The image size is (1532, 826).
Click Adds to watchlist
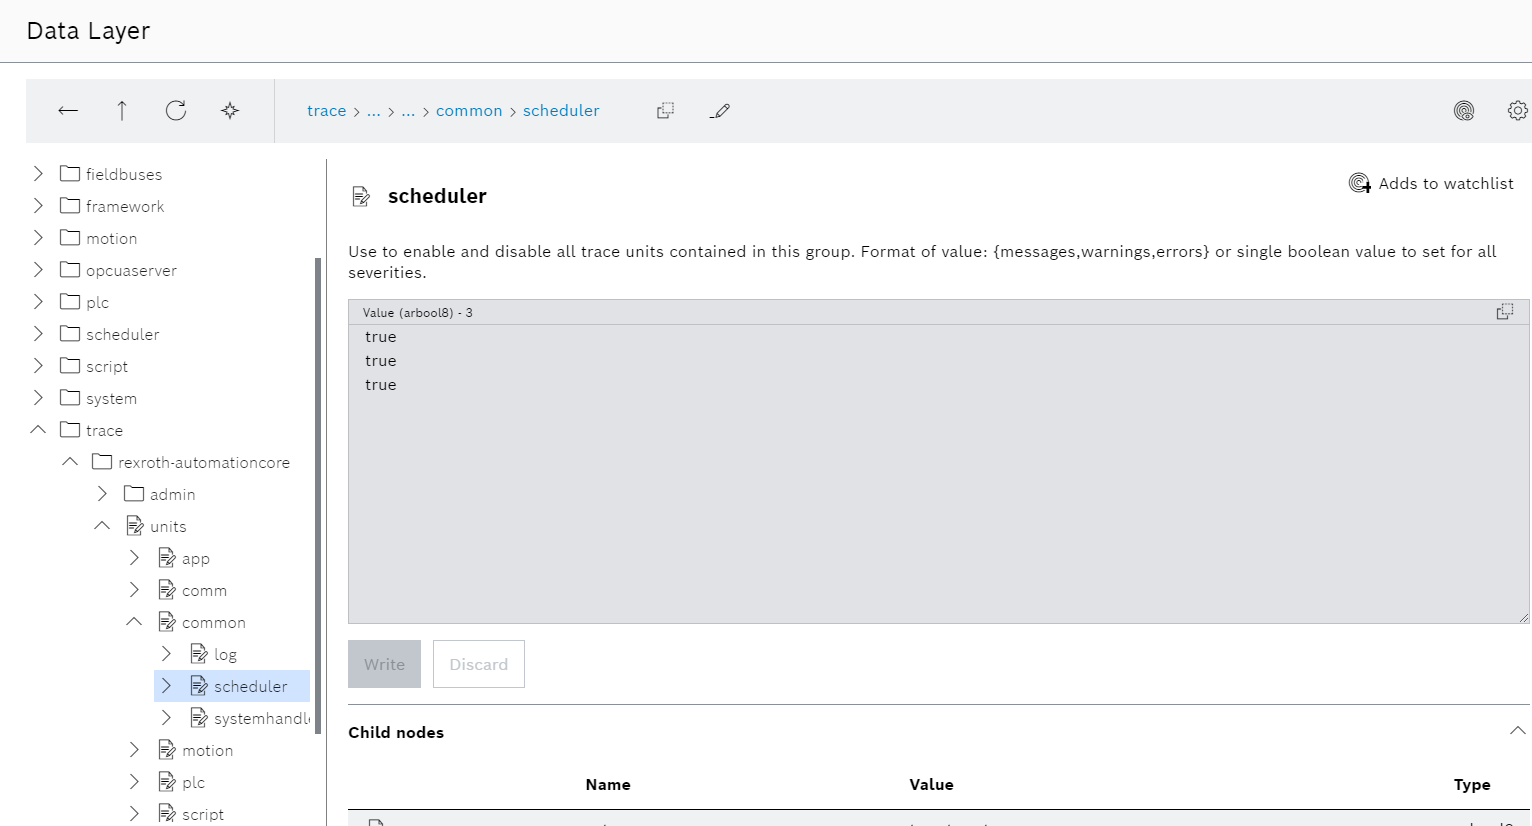click(x=1431, y=183)
